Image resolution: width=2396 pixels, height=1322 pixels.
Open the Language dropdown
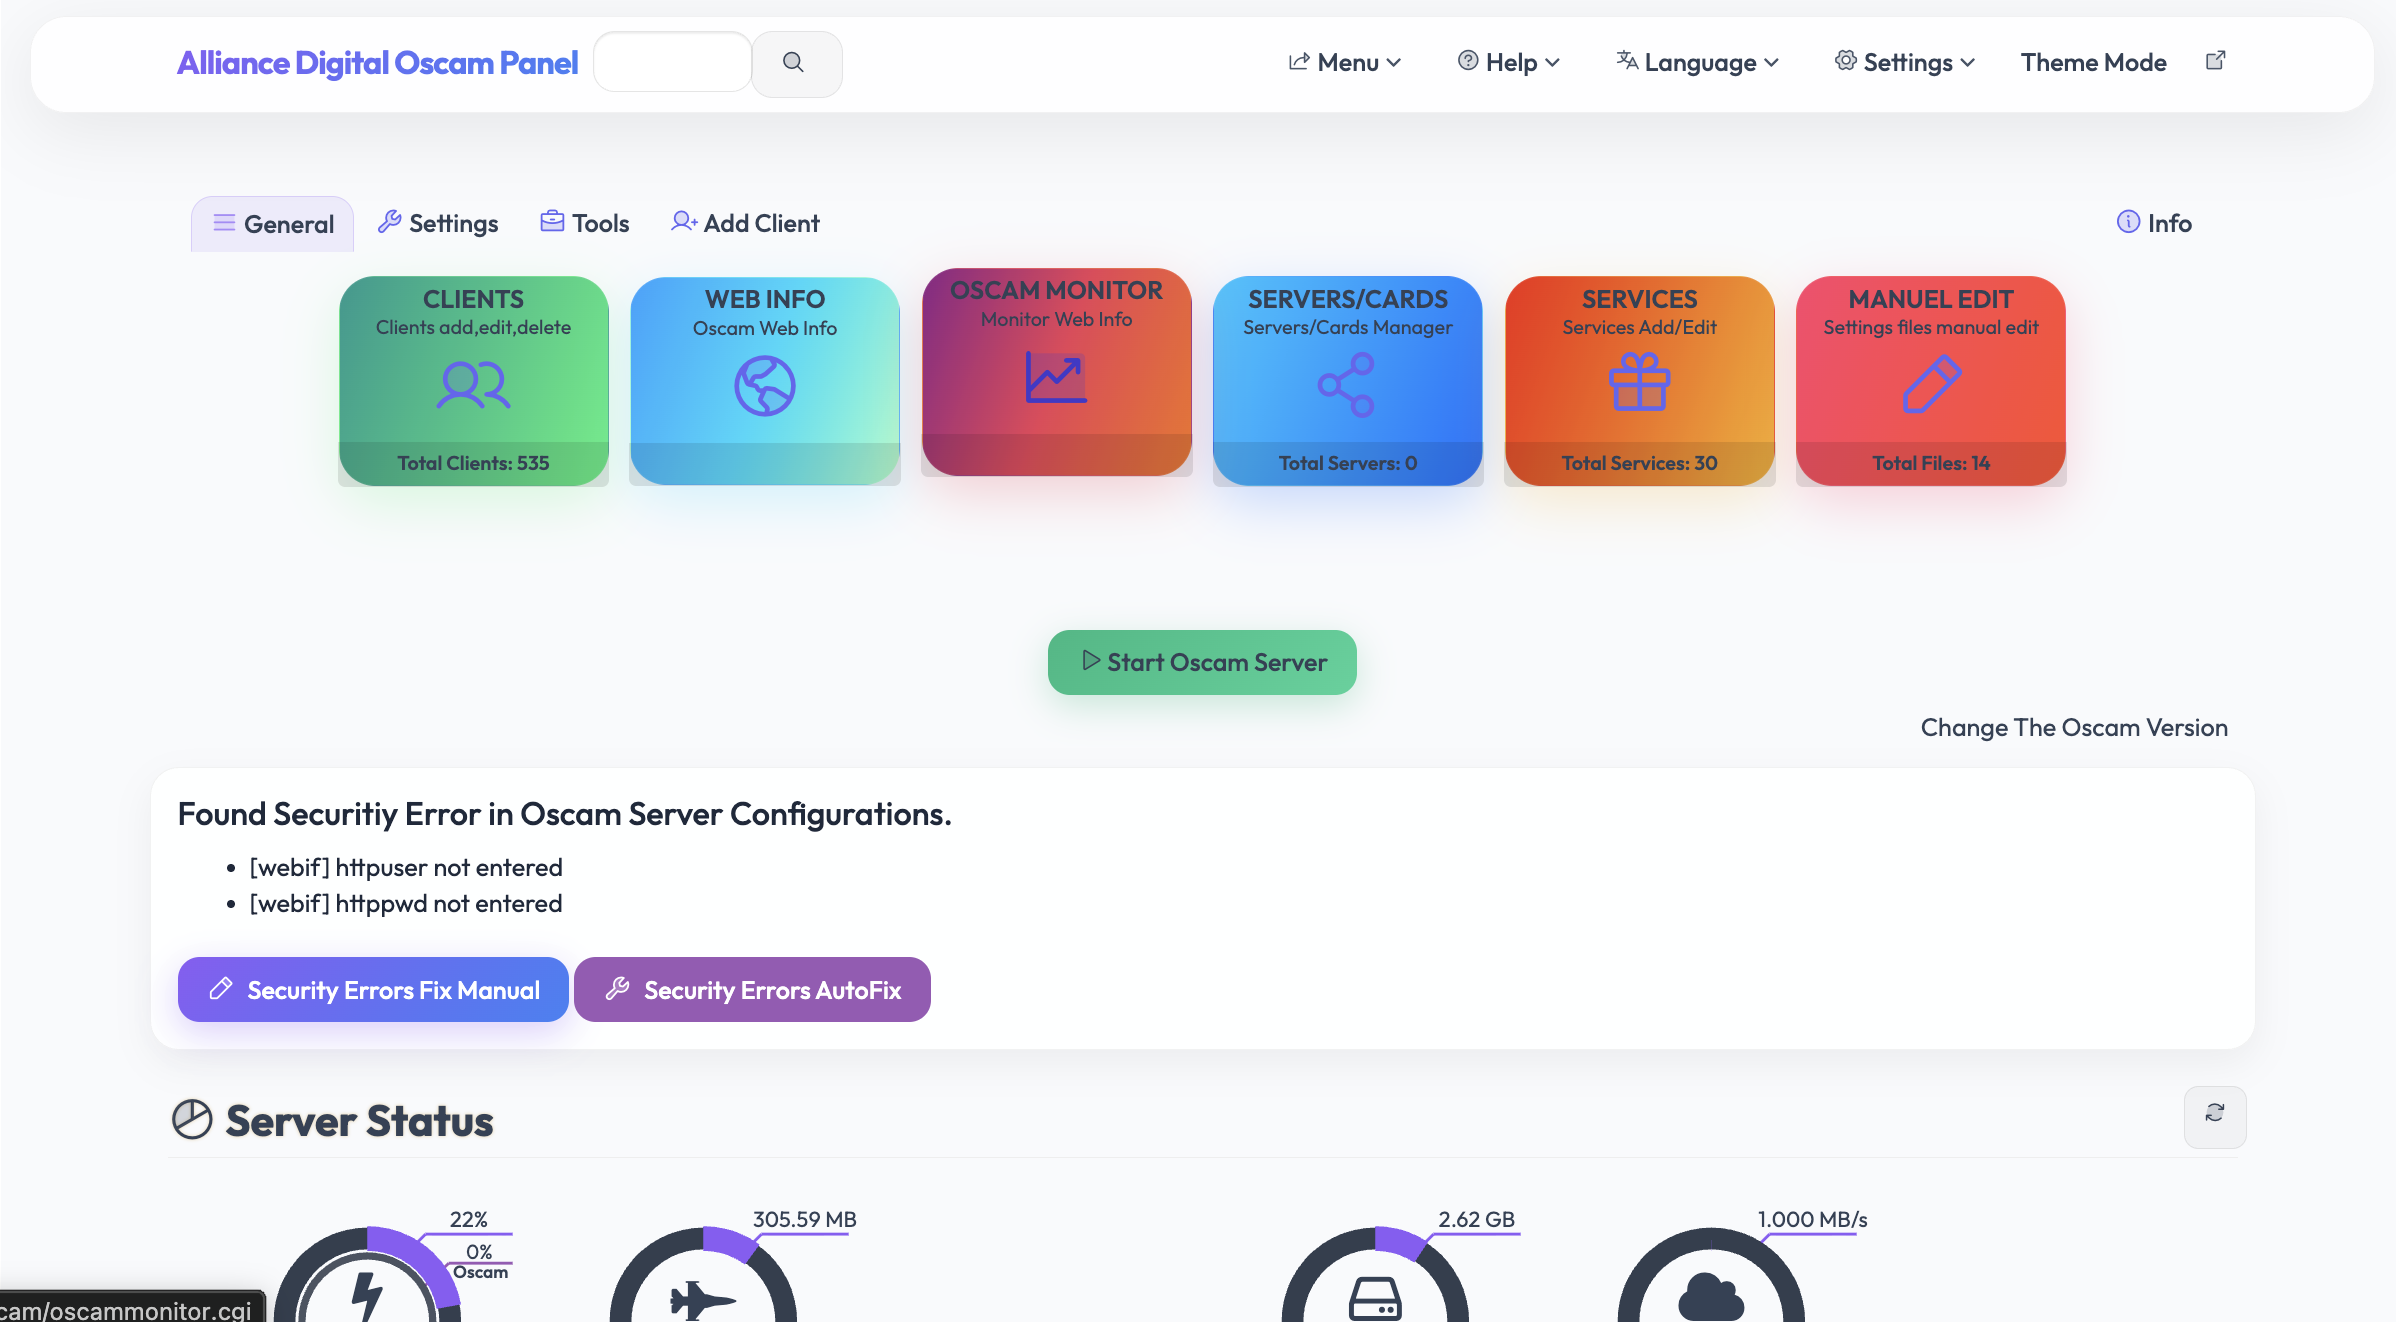[x=1697, y=62]
